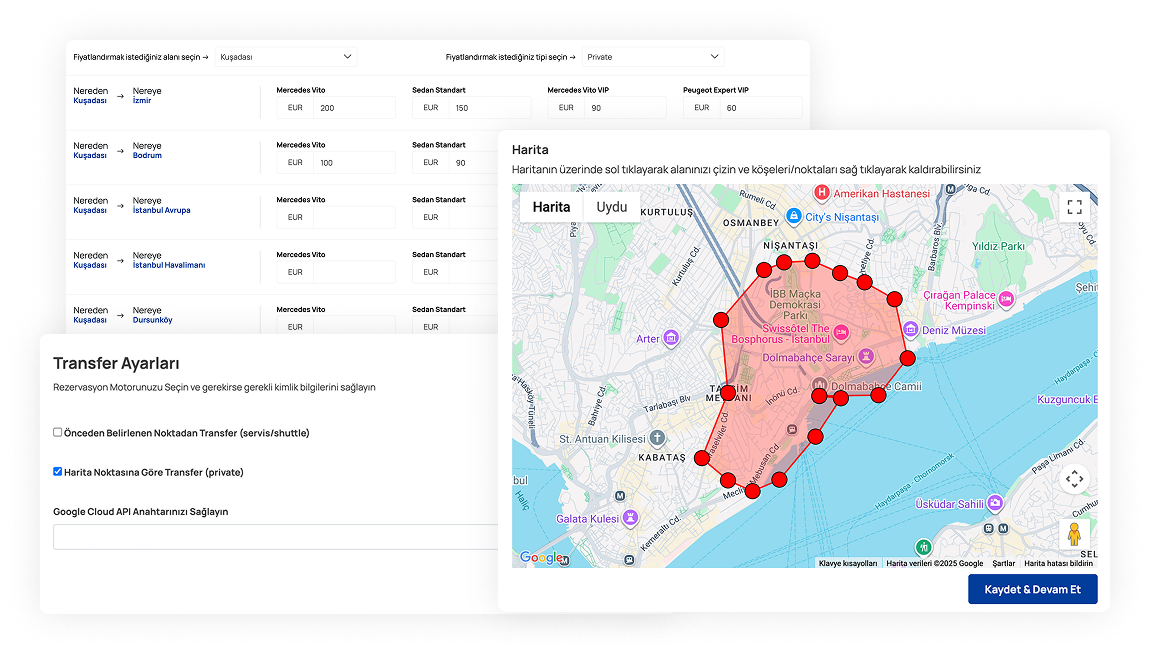The image size is (1150, 654).
Task: Open the Harita hatası bildirin link
Action: 1059,563
